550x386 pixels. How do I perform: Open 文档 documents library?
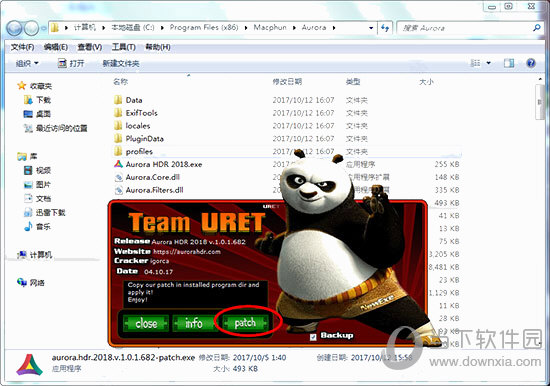pos(37,199)
